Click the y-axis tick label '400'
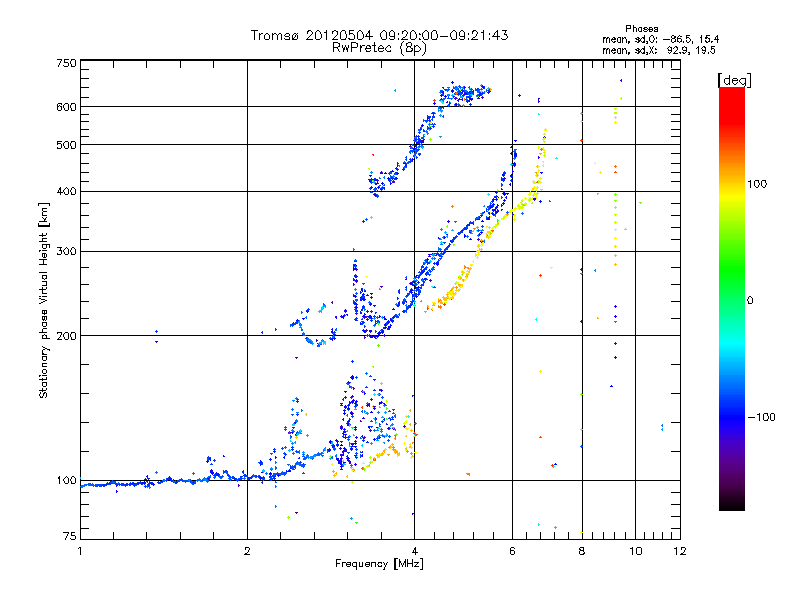 tap(66, 192)
